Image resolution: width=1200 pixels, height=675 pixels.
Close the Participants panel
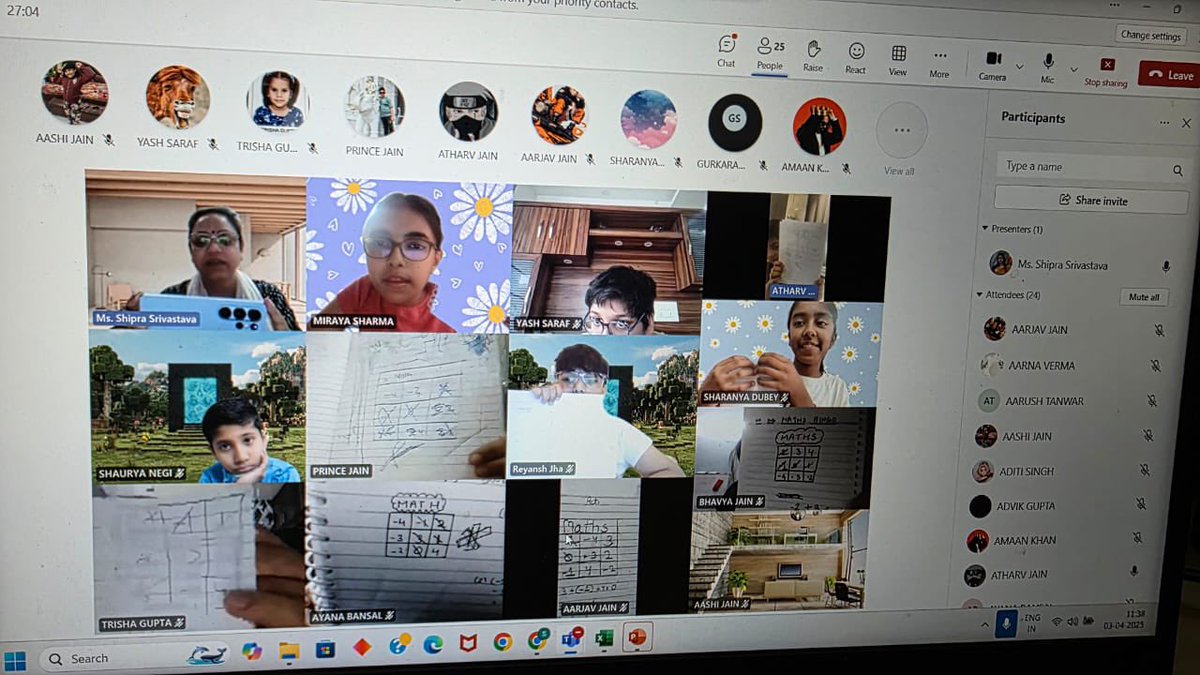[x=1187, y=123]
